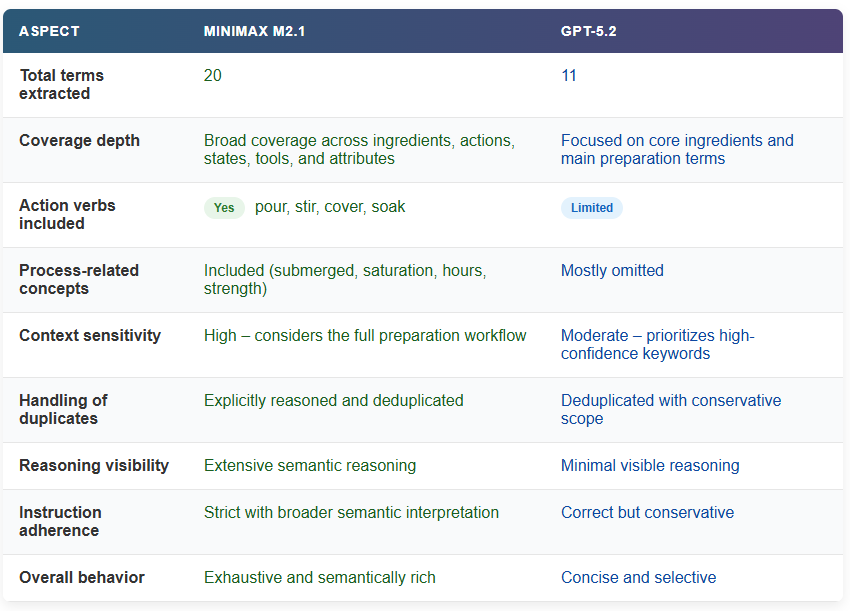Select the 'Total terms extracted' row label
This screenshot has height=611, width=850.
[x=61, y=84]
